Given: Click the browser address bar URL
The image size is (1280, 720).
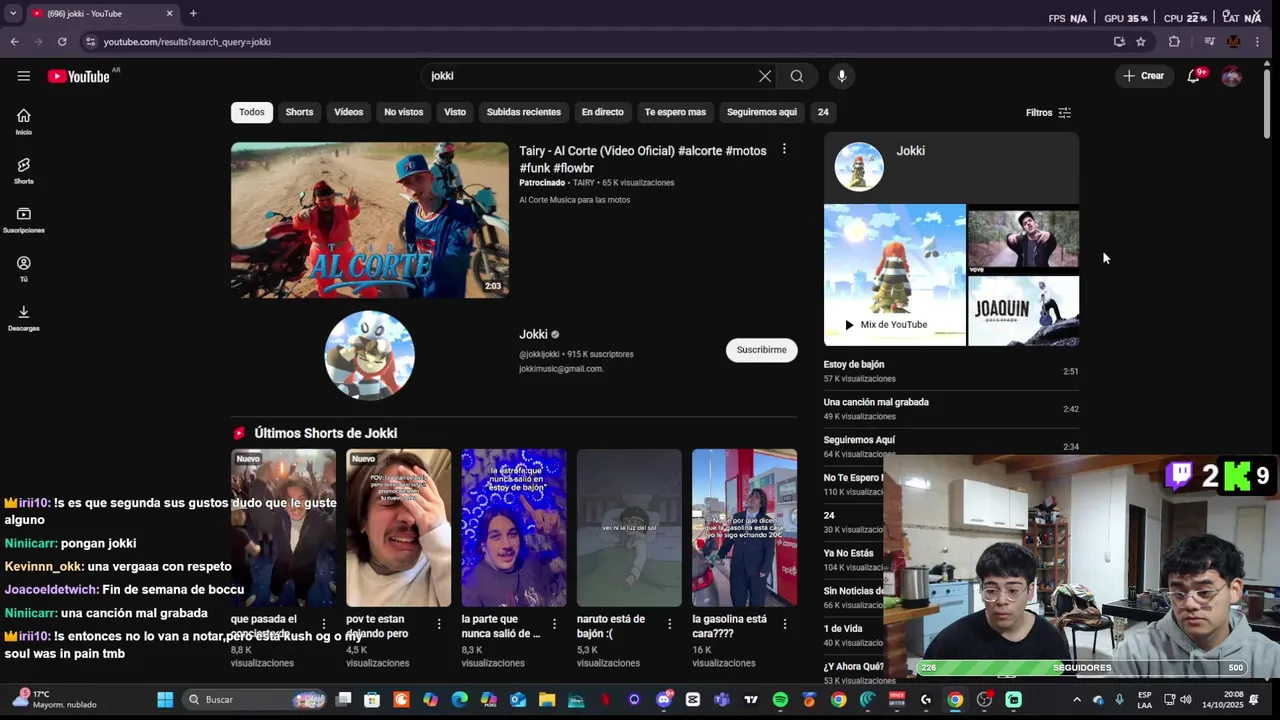Looking at the screenshot, I should 187,42.
